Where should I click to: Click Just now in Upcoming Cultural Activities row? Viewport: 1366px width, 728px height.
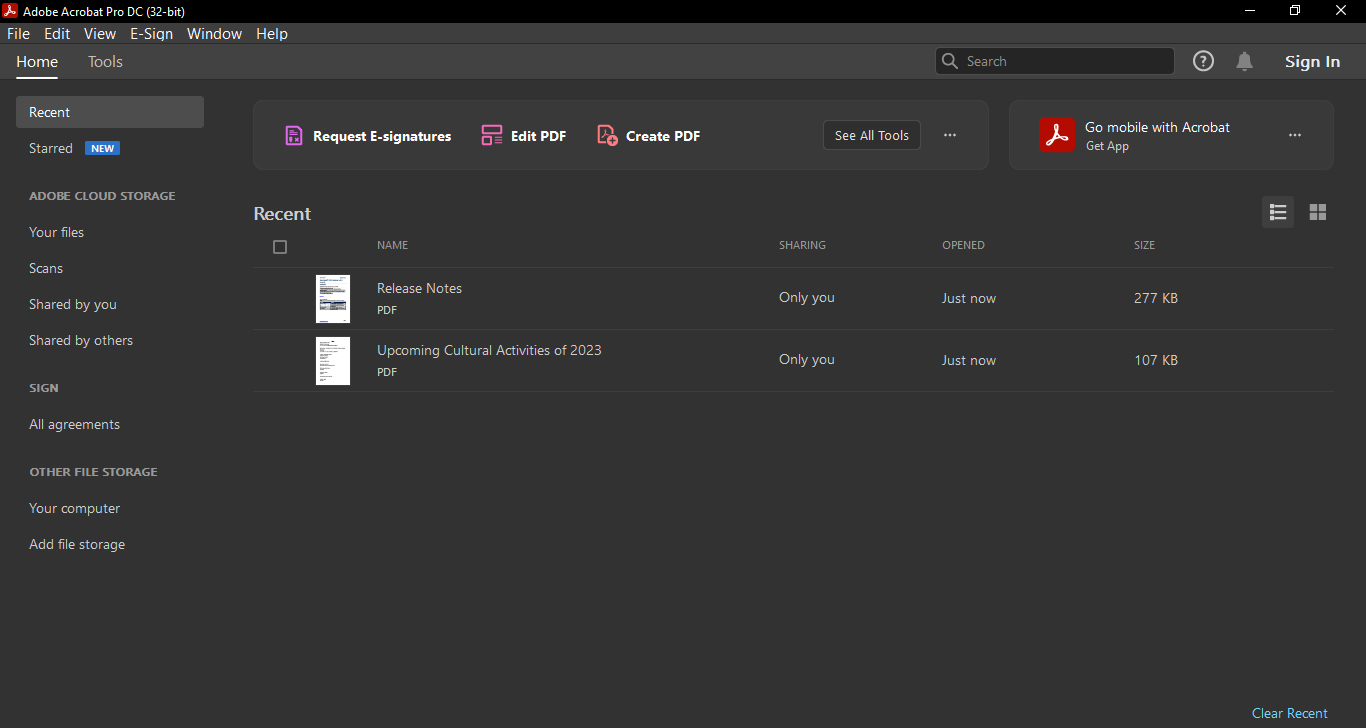click(x=969, y=360)
